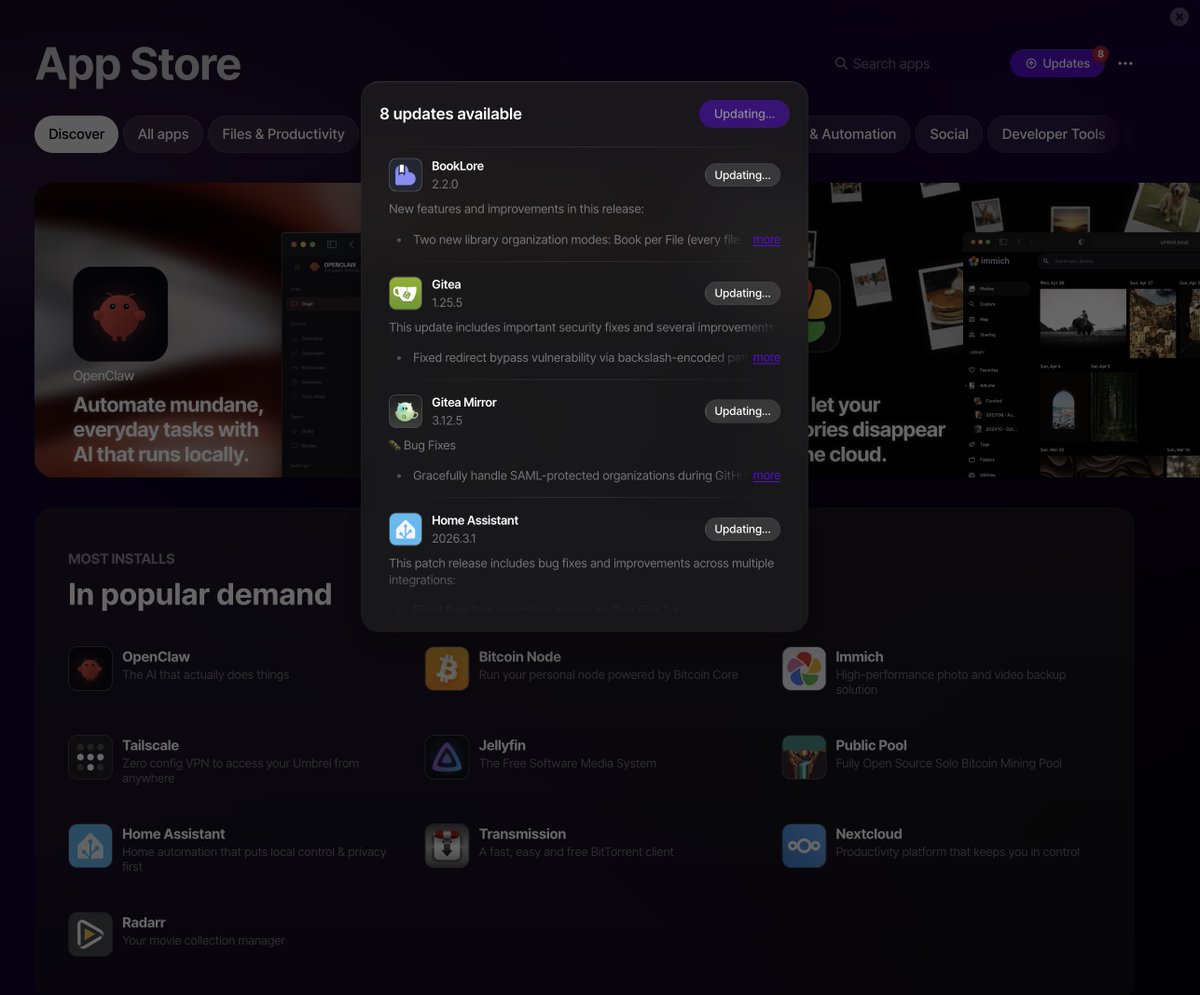Click Home Assistant's Updating... button

pyautogui.click(x=742, y=529)
